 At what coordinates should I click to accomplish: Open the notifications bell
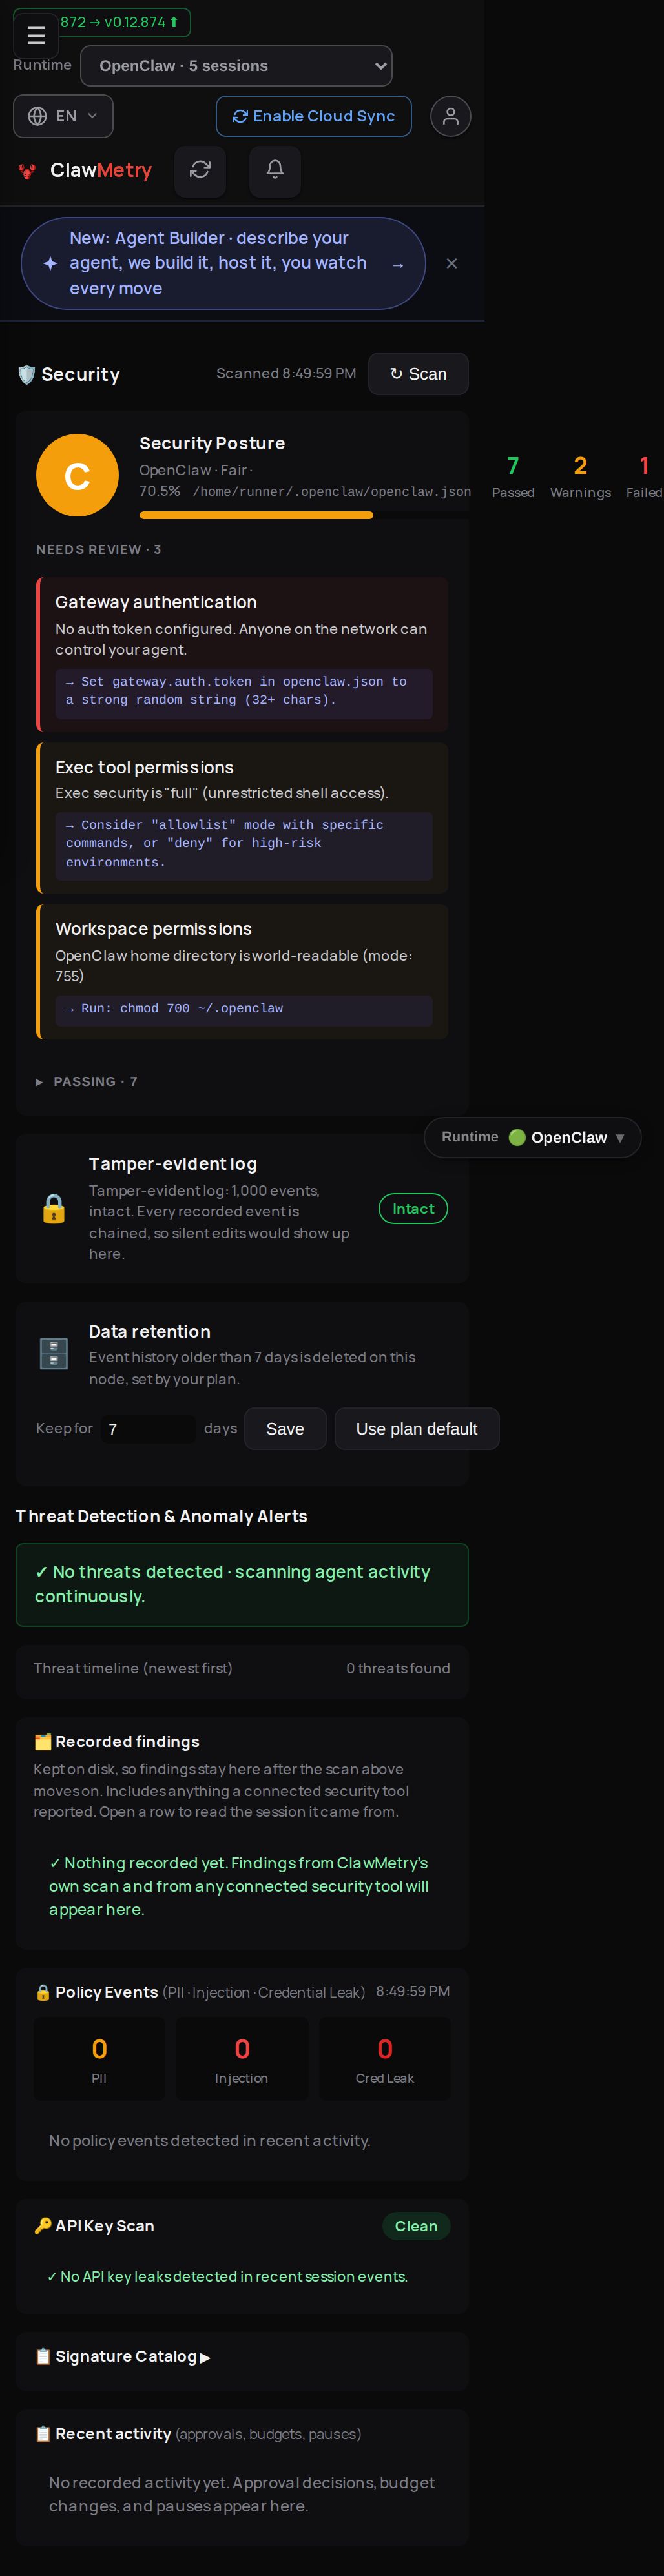[275, 170]
